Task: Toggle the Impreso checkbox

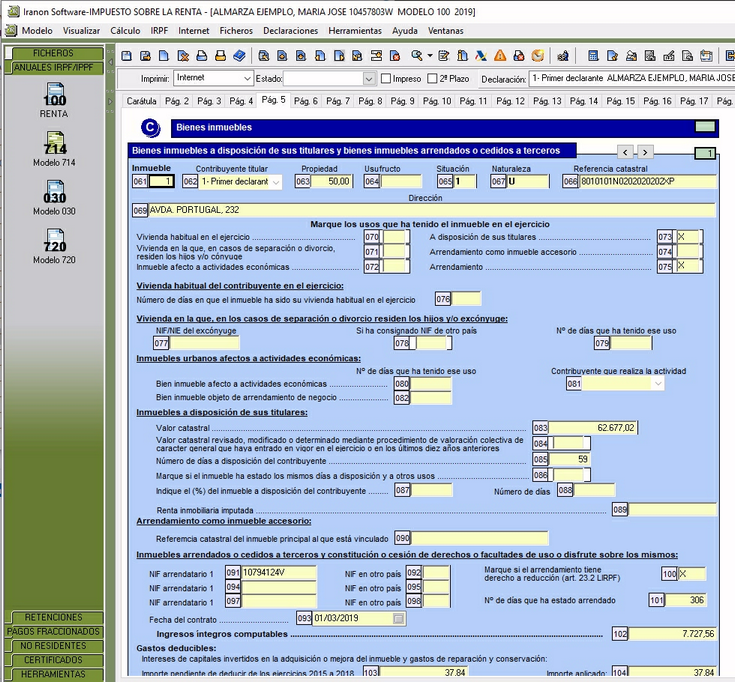Action: tap(386, 78)
